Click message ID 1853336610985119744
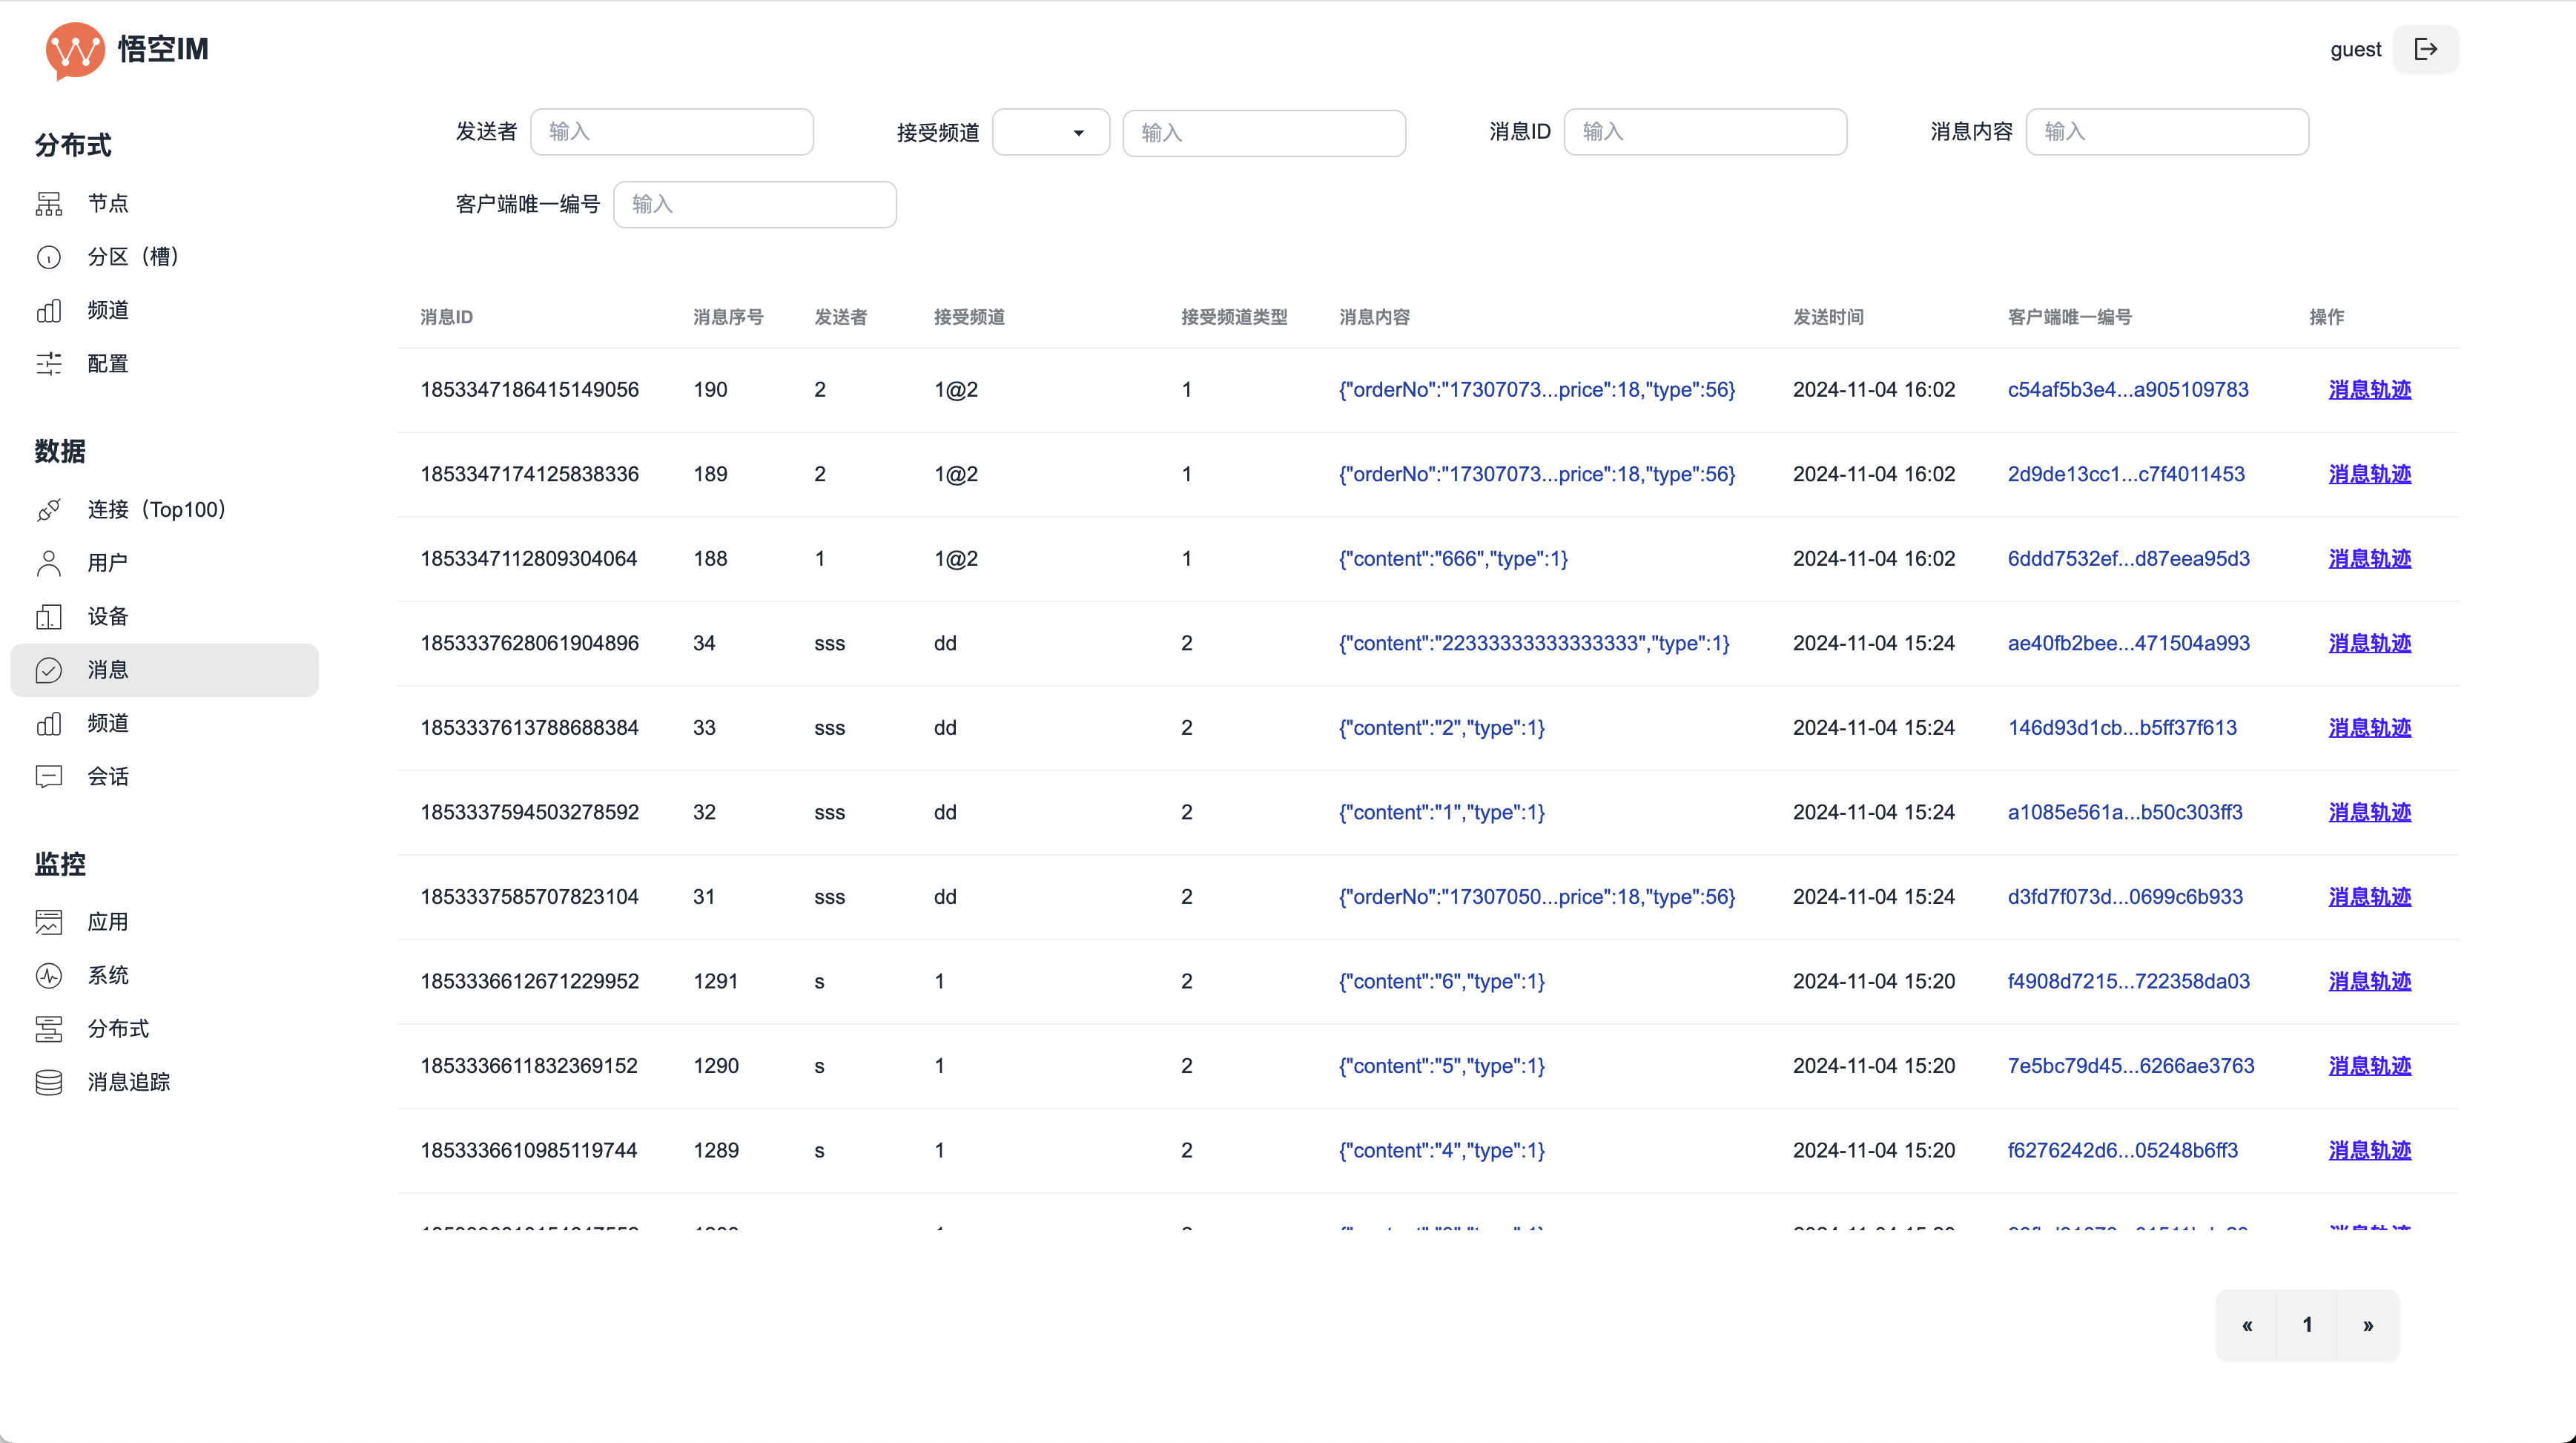The height and width of the screenshot is (1443, 2576). 528,1150
